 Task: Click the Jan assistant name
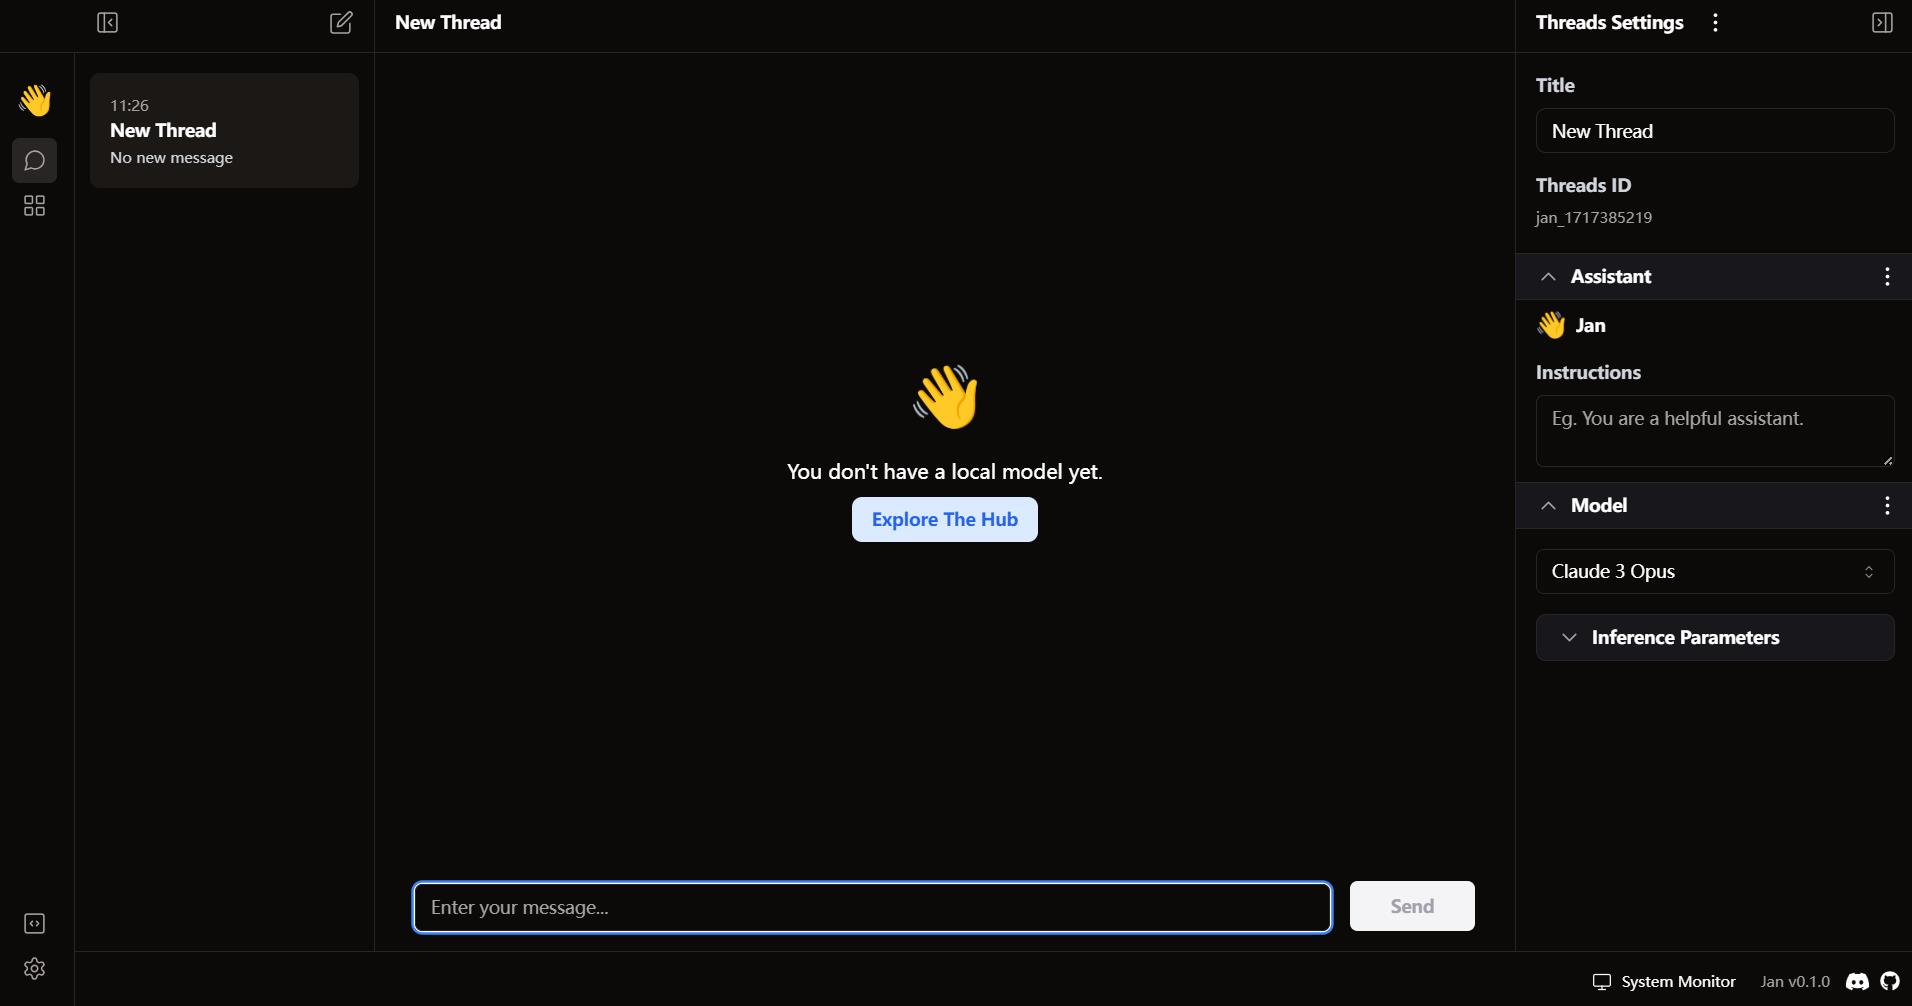point(1591,325)
